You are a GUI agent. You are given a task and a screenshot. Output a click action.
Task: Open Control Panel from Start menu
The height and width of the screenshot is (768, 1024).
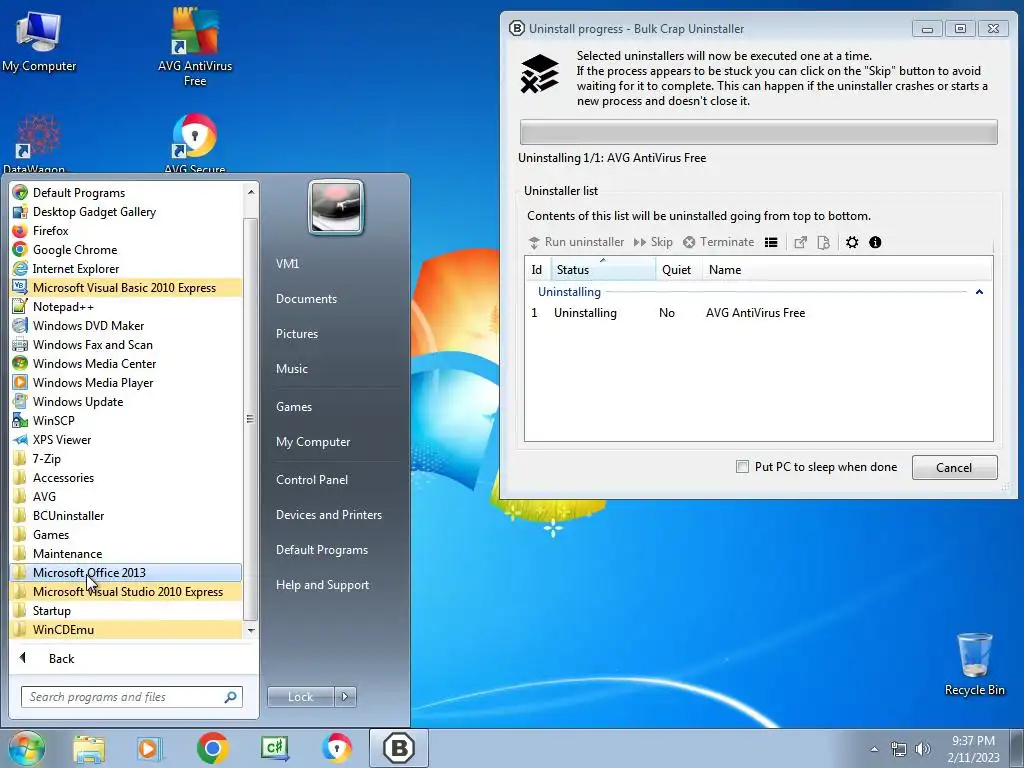click(x=312, y=479)
